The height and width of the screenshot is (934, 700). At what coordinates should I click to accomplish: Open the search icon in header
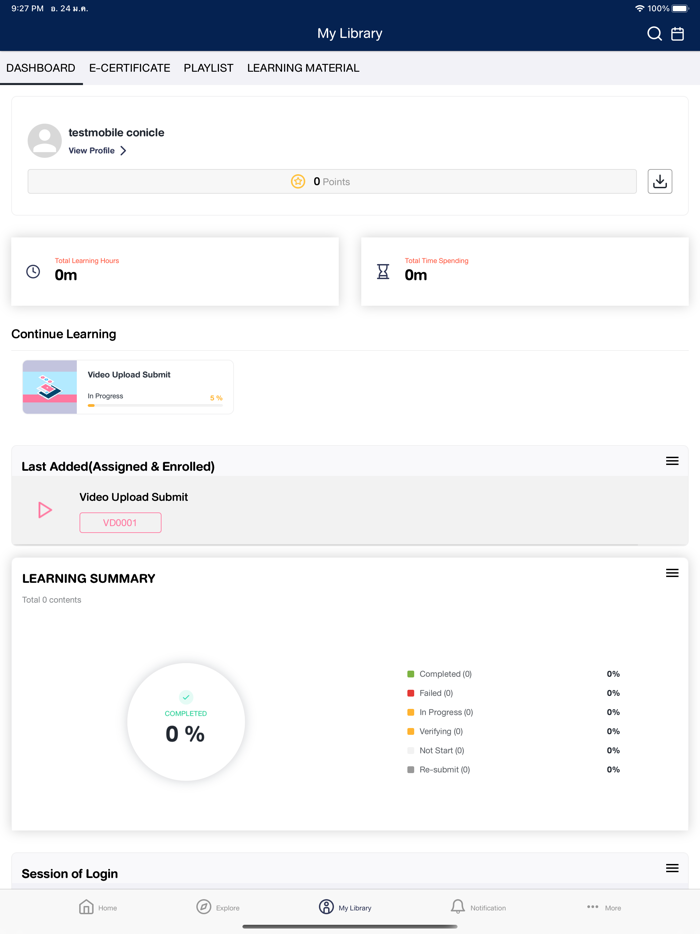click(654, 34)
